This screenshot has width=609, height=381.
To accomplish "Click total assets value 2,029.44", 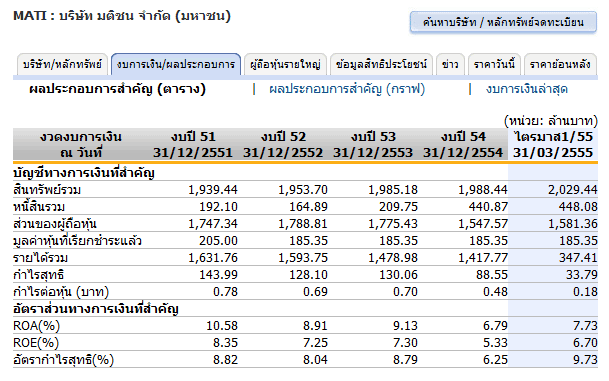I will click(x=572, y=190).
